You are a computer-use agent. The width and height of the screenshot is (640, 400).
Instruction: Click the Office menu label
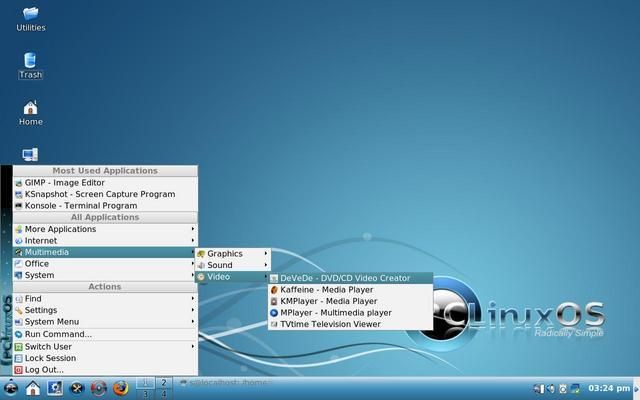37,264
